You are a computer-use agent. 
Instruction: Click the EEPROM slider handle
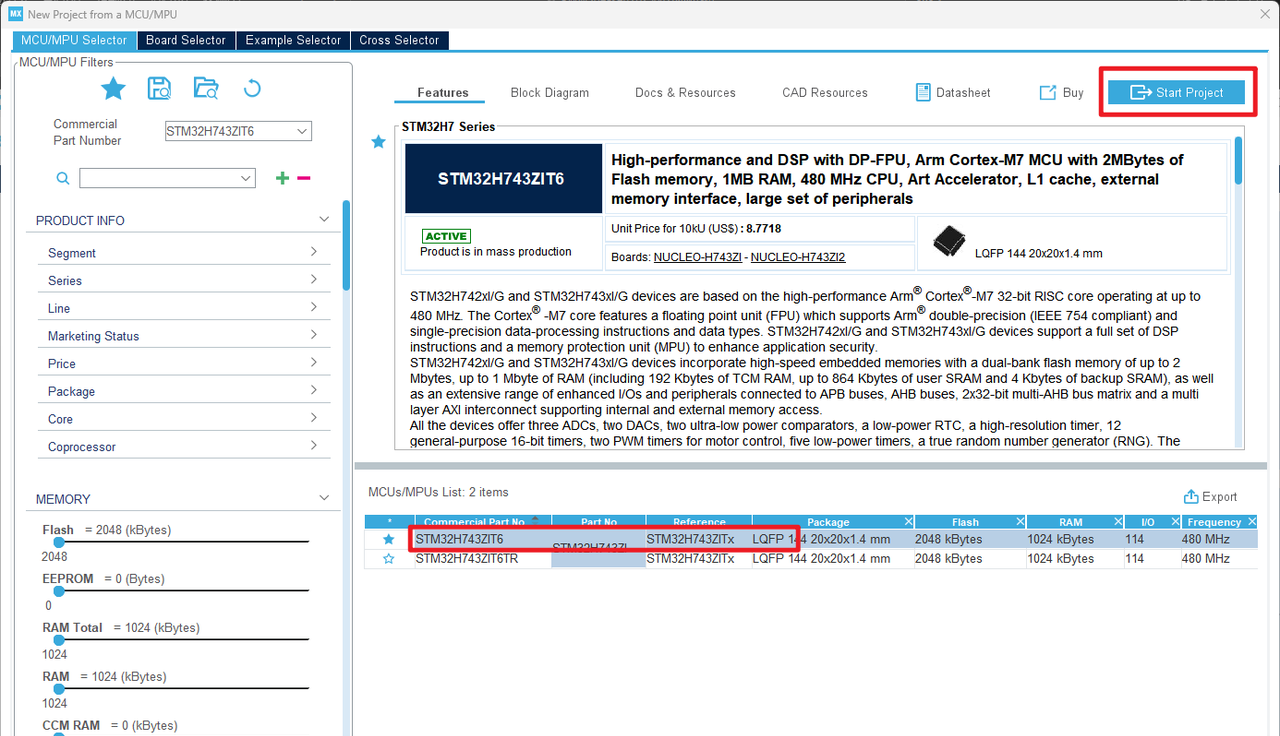pos(59,590)
